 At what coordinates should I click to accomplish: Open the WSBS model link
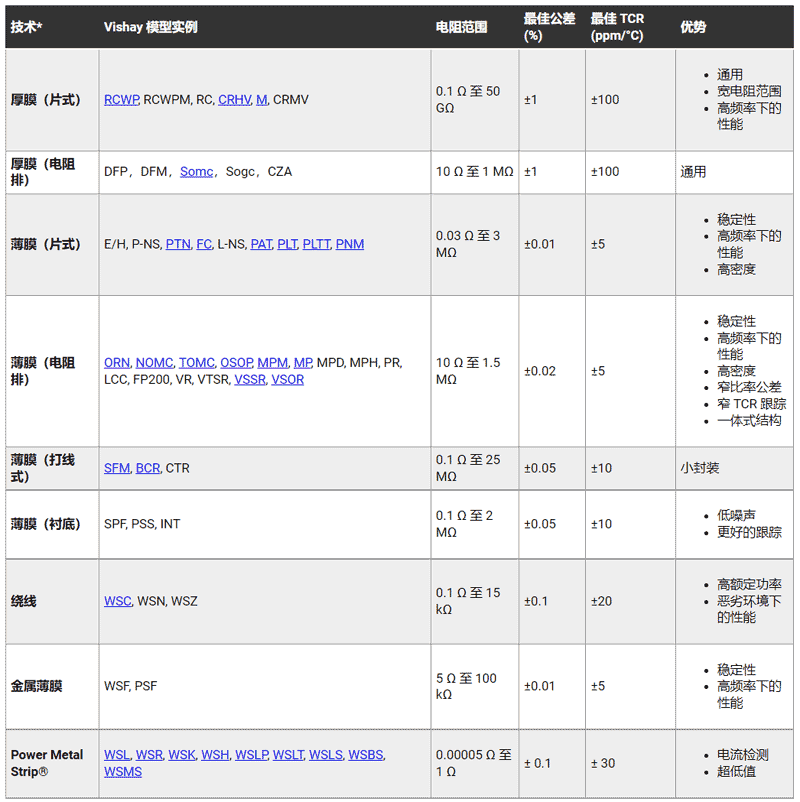[366, 755]
